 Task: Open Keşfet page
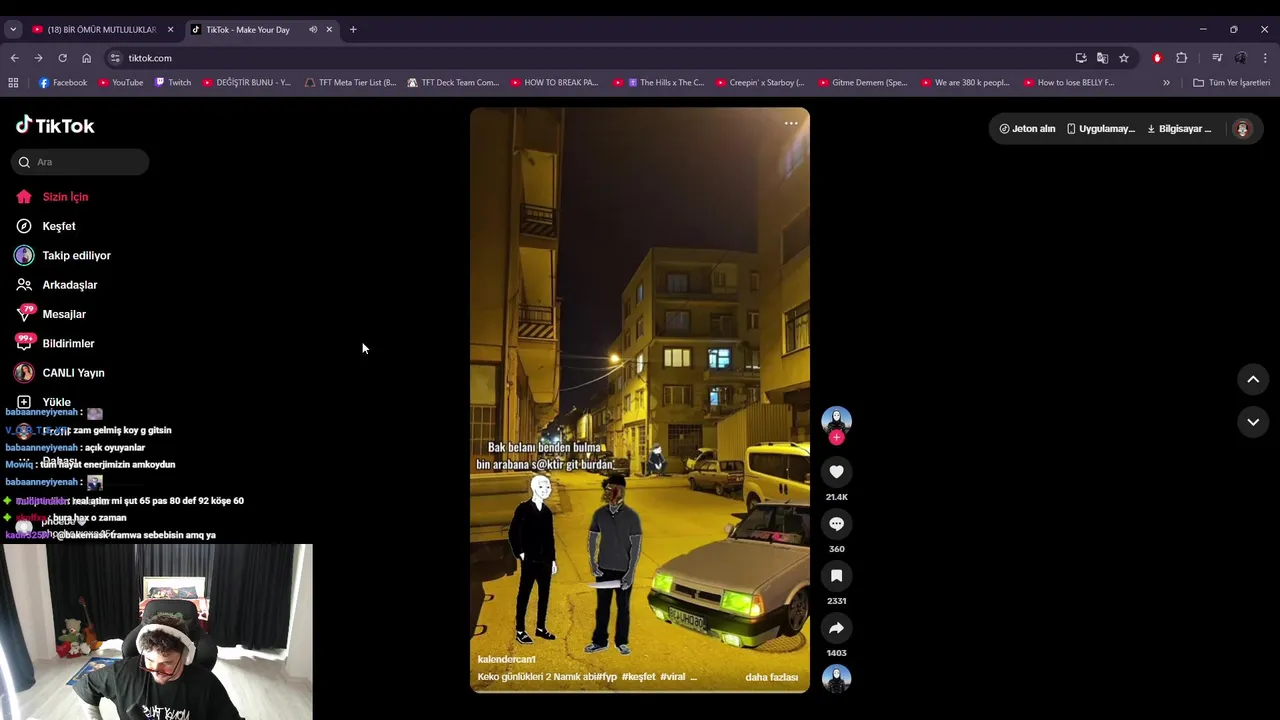coord(58,226)
